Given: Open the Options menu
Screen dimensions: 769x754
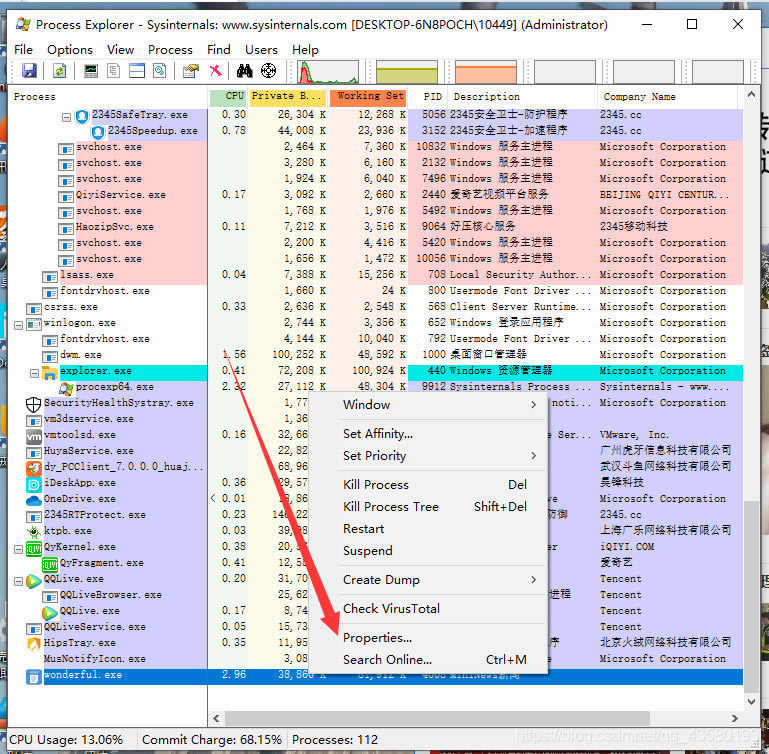Looking at the screenshot, I should pyautogui.click(x=70, y=50).
